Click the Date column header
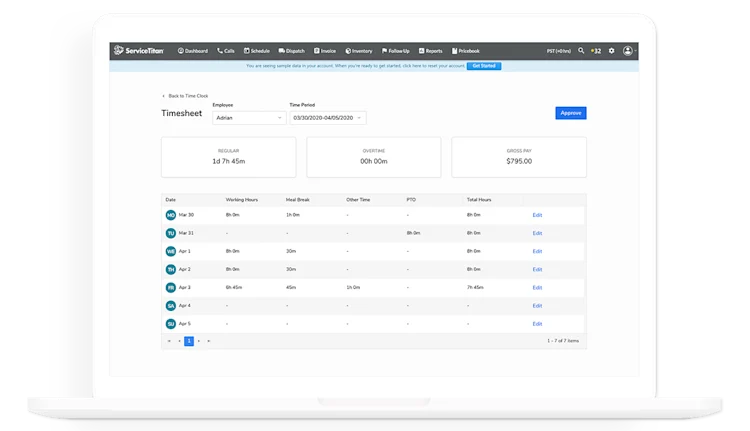Viewport: 750px width, 431px height. pos(171,199)
